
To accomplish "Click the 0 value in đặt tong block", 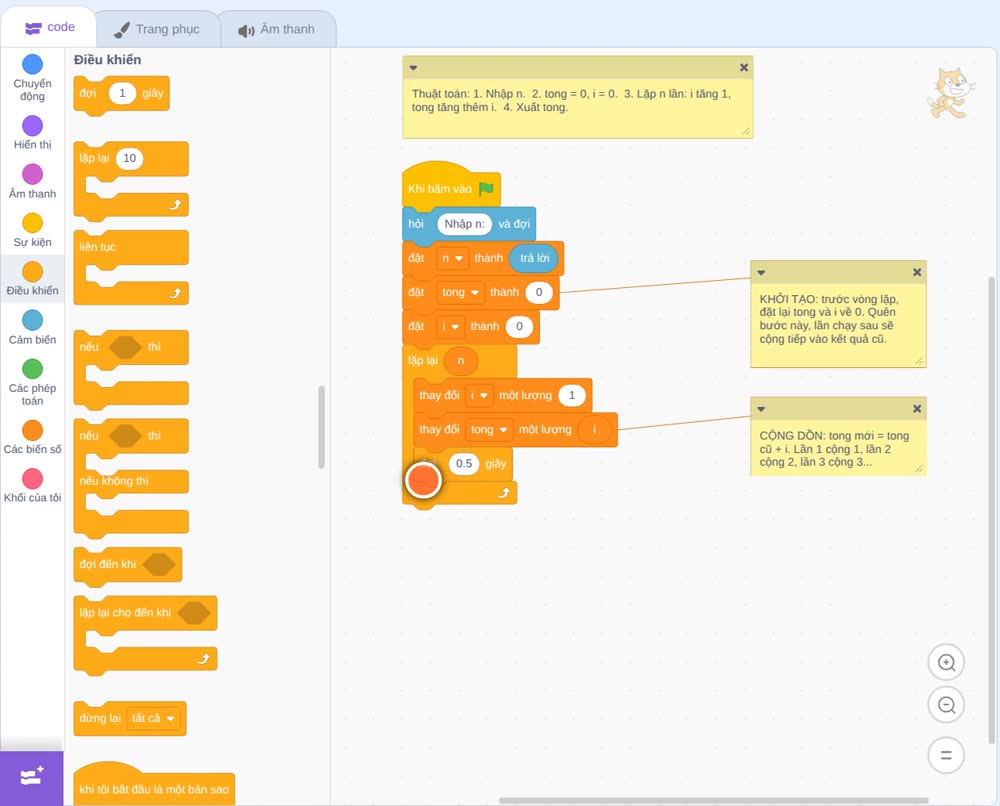I will tap(539, 293).
